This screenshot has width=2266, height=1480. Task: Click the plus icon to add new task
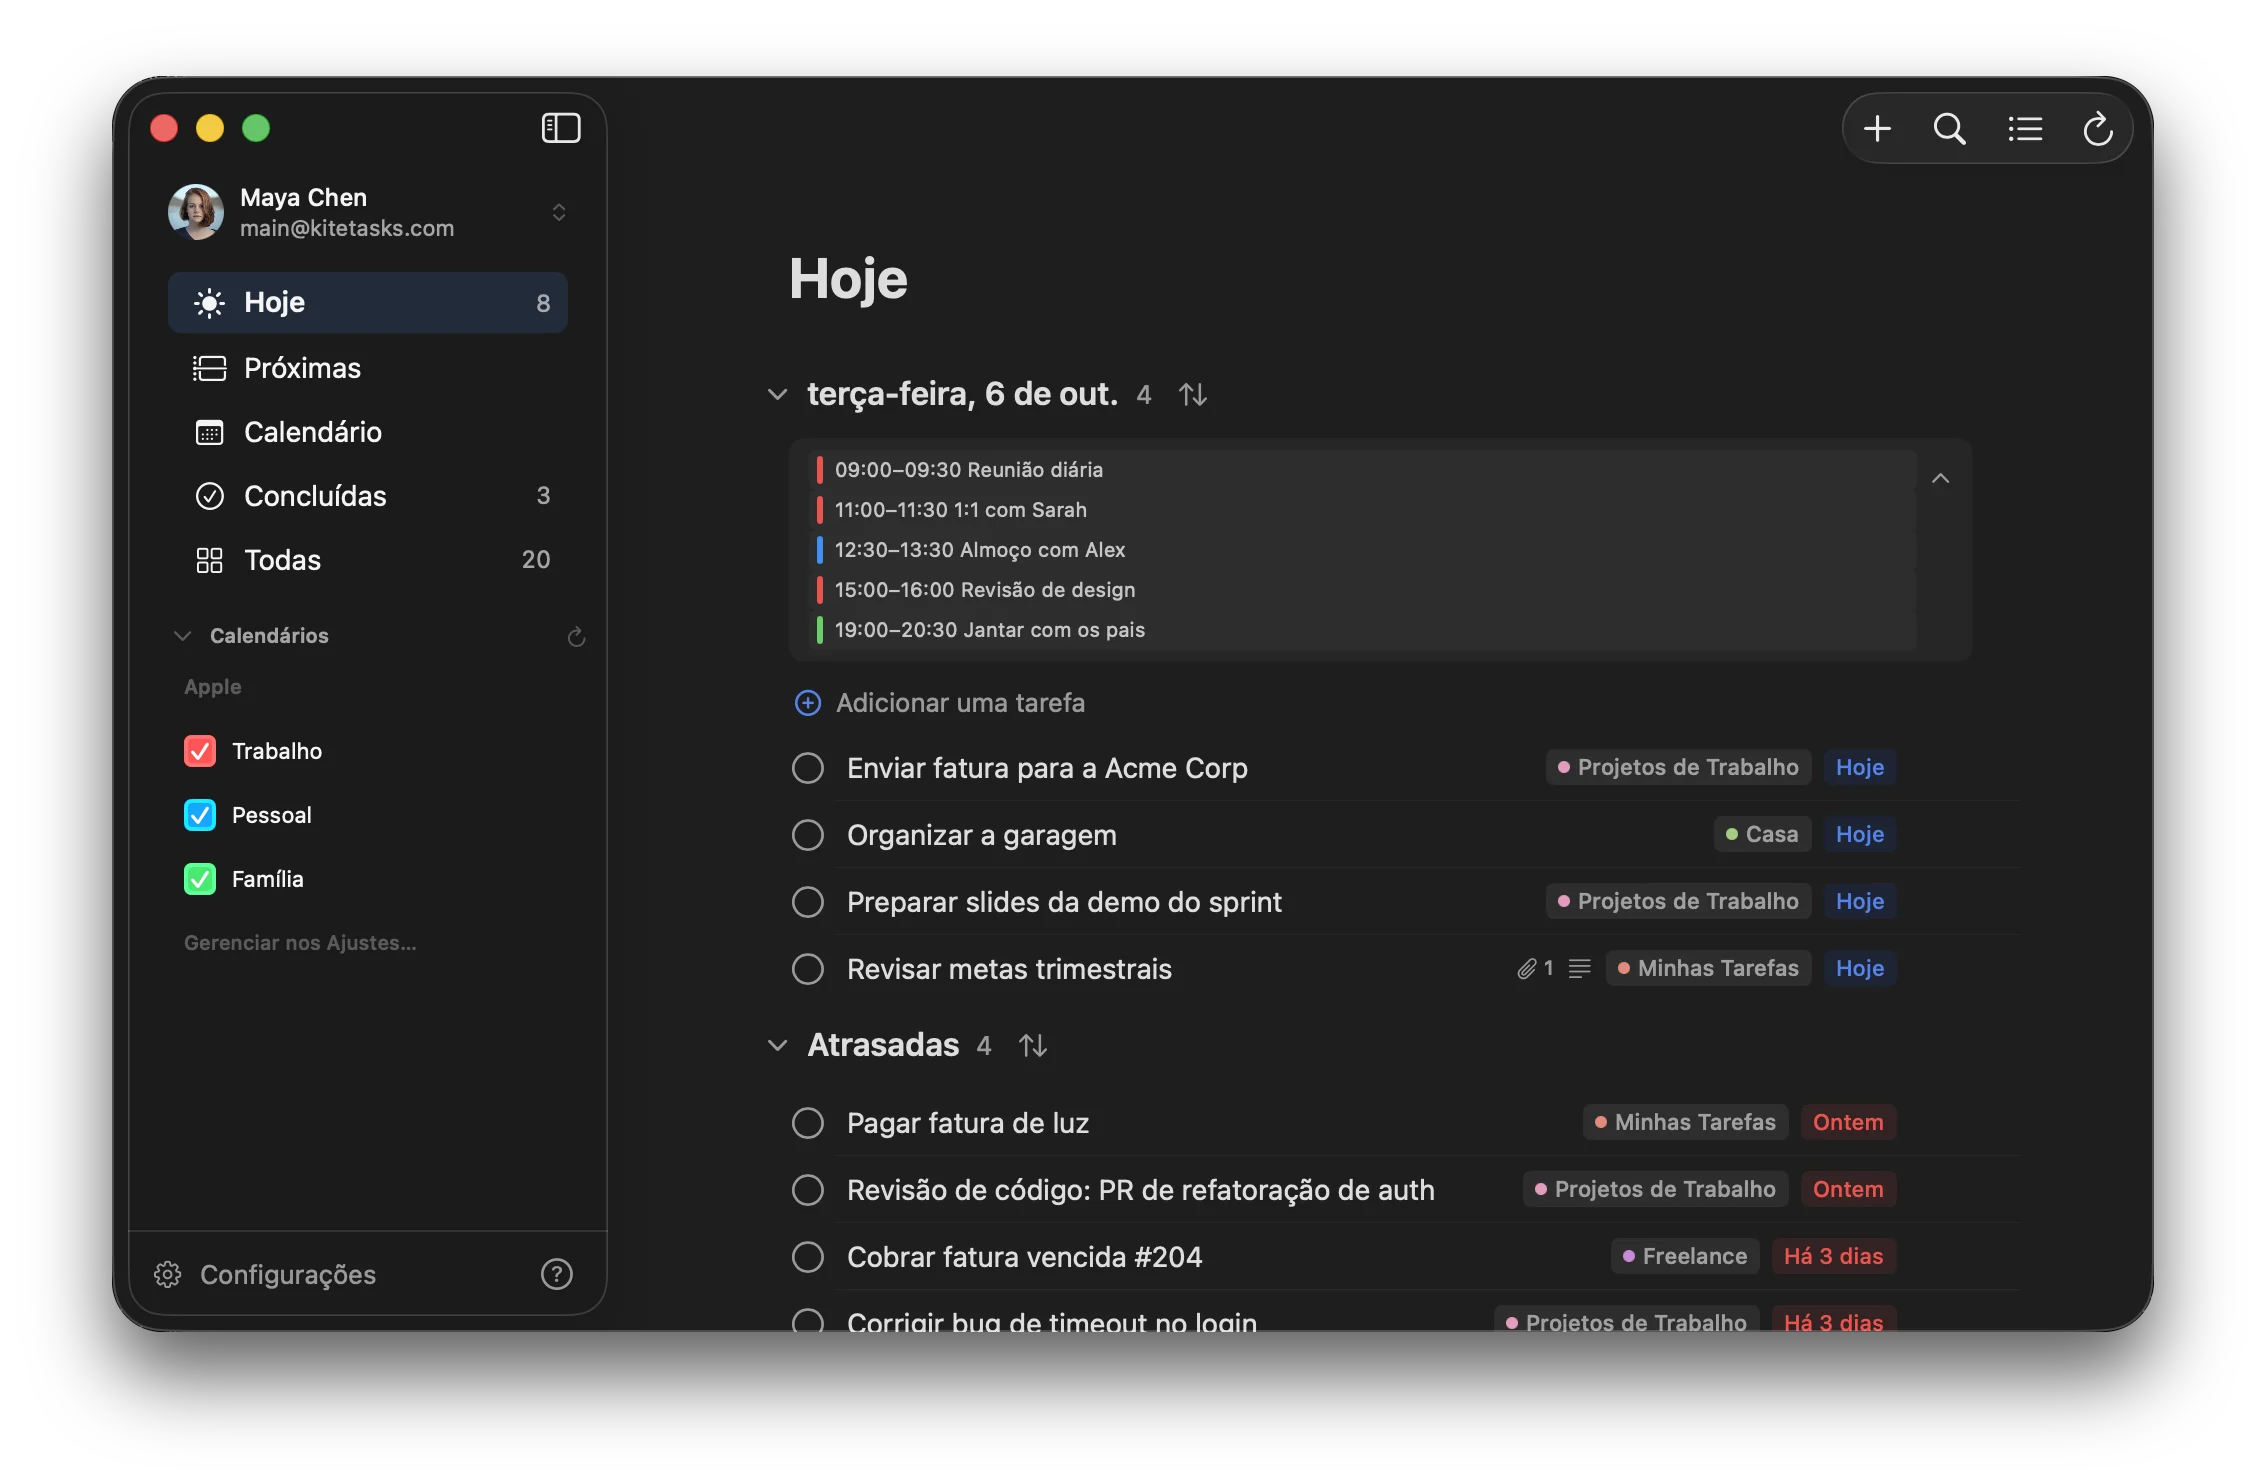[1877, 129]
